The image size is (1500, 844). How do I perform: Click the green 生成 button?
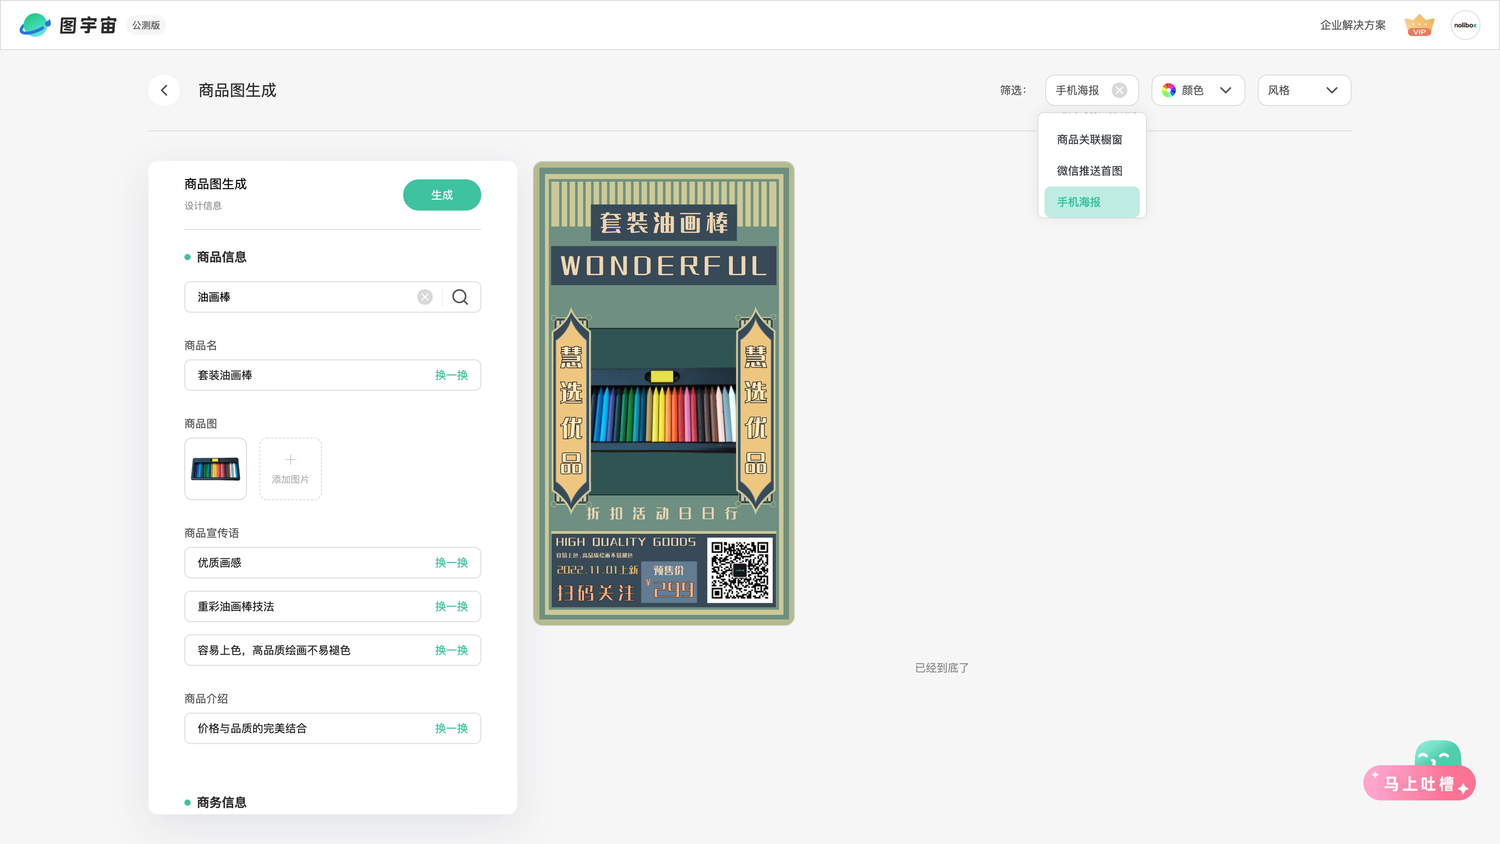tap(442, 195)
